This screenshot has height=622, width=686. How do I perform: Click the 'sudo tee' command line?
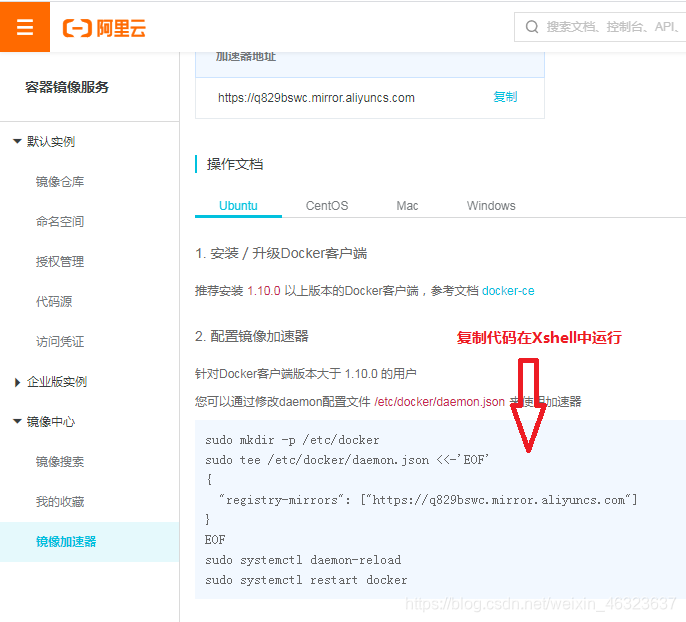347,460
